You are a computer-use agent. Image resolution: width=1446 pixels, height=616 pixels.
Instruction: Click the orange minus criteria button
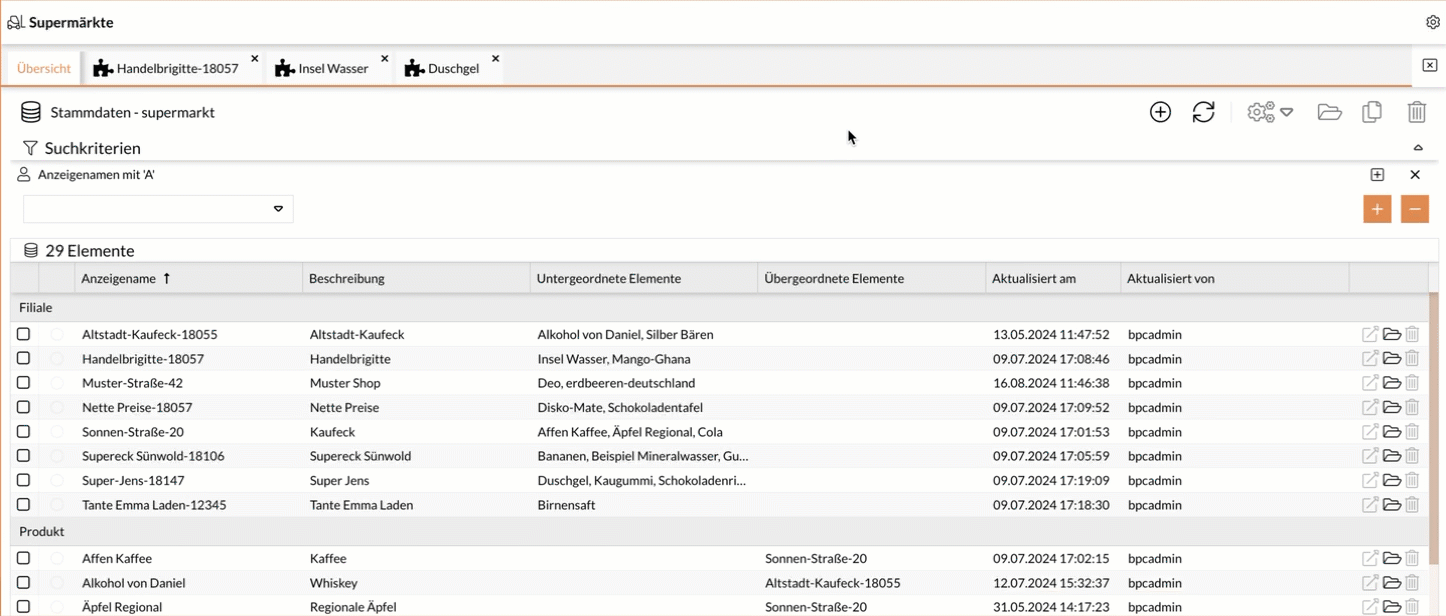pyautogui.click(x=1414, y=209)
